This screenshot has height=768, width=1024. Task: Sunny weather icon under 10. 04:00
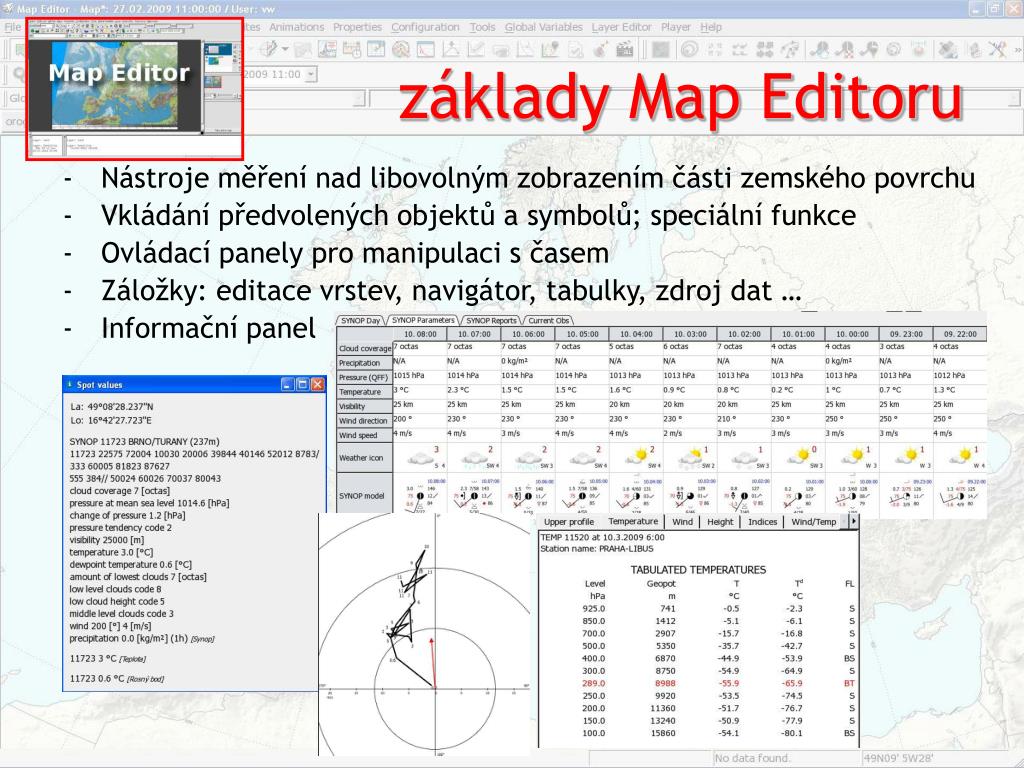point(636,458)
